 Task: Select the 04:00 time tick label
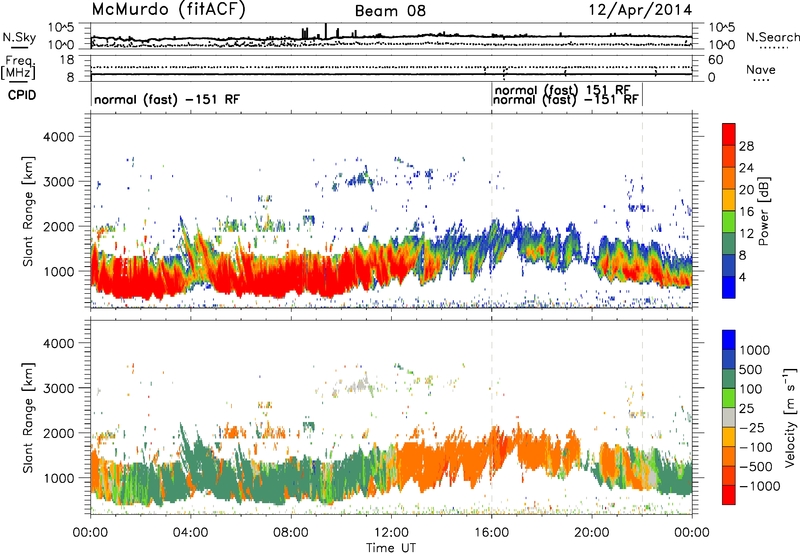pyautogui.click(x=190, y=533)
